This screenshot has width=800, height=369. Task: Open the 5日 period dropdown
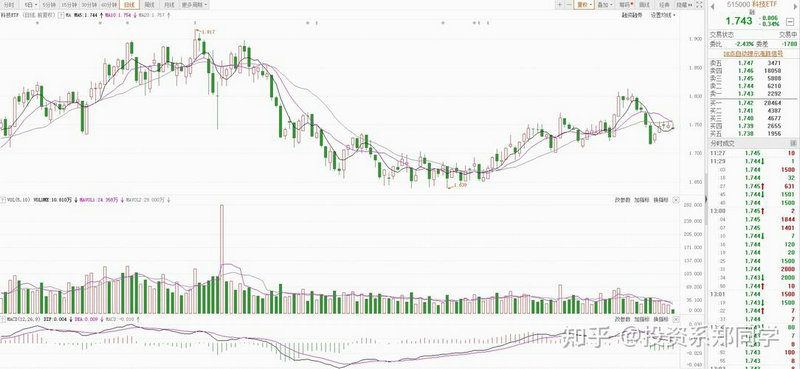31,5
